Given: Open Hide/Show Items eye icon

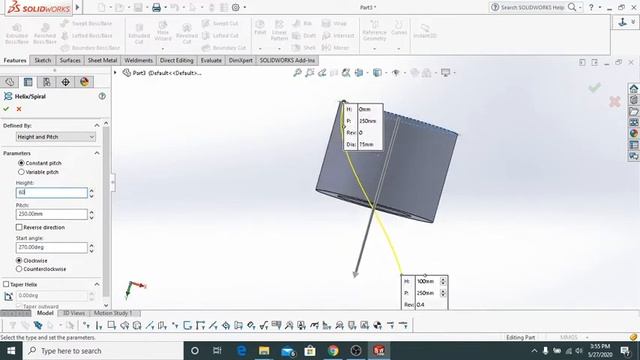Looking at the screenshot, I should (x=396, y=73).
